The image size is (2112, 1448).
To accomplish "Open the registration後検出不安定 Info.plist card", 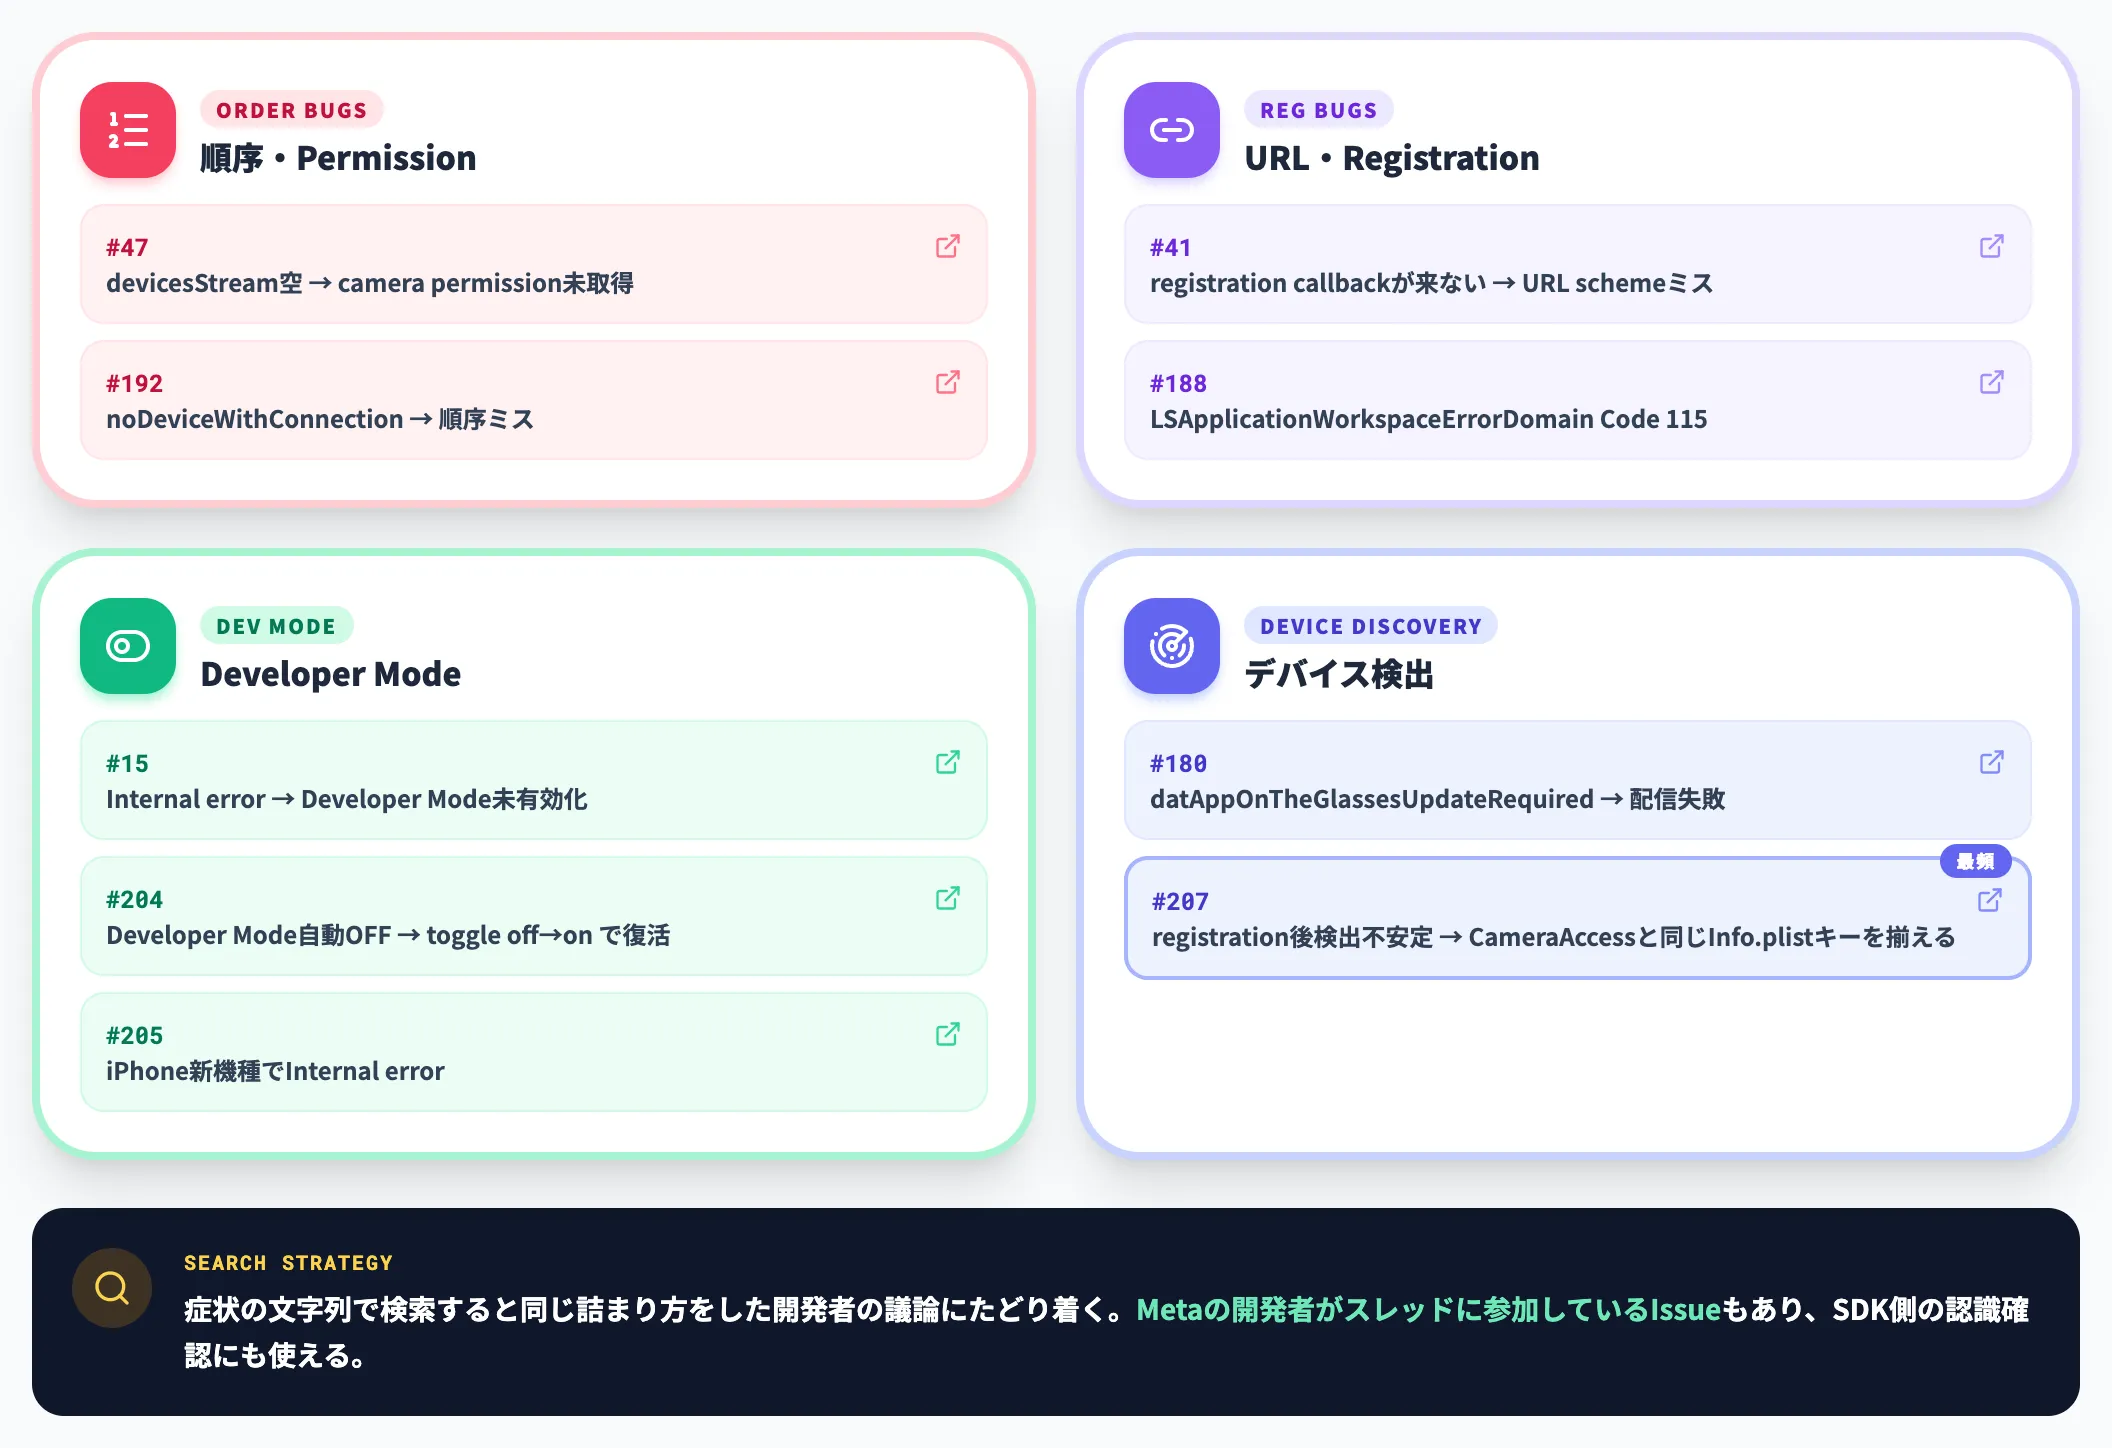I will 1578,918.
